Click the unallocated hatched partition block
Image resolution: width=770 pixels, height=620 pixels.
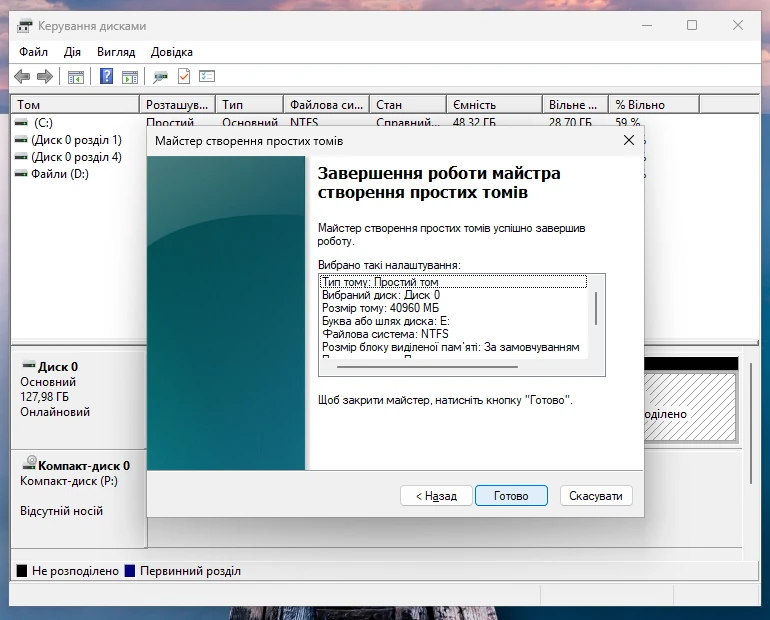tap(689, 406)
